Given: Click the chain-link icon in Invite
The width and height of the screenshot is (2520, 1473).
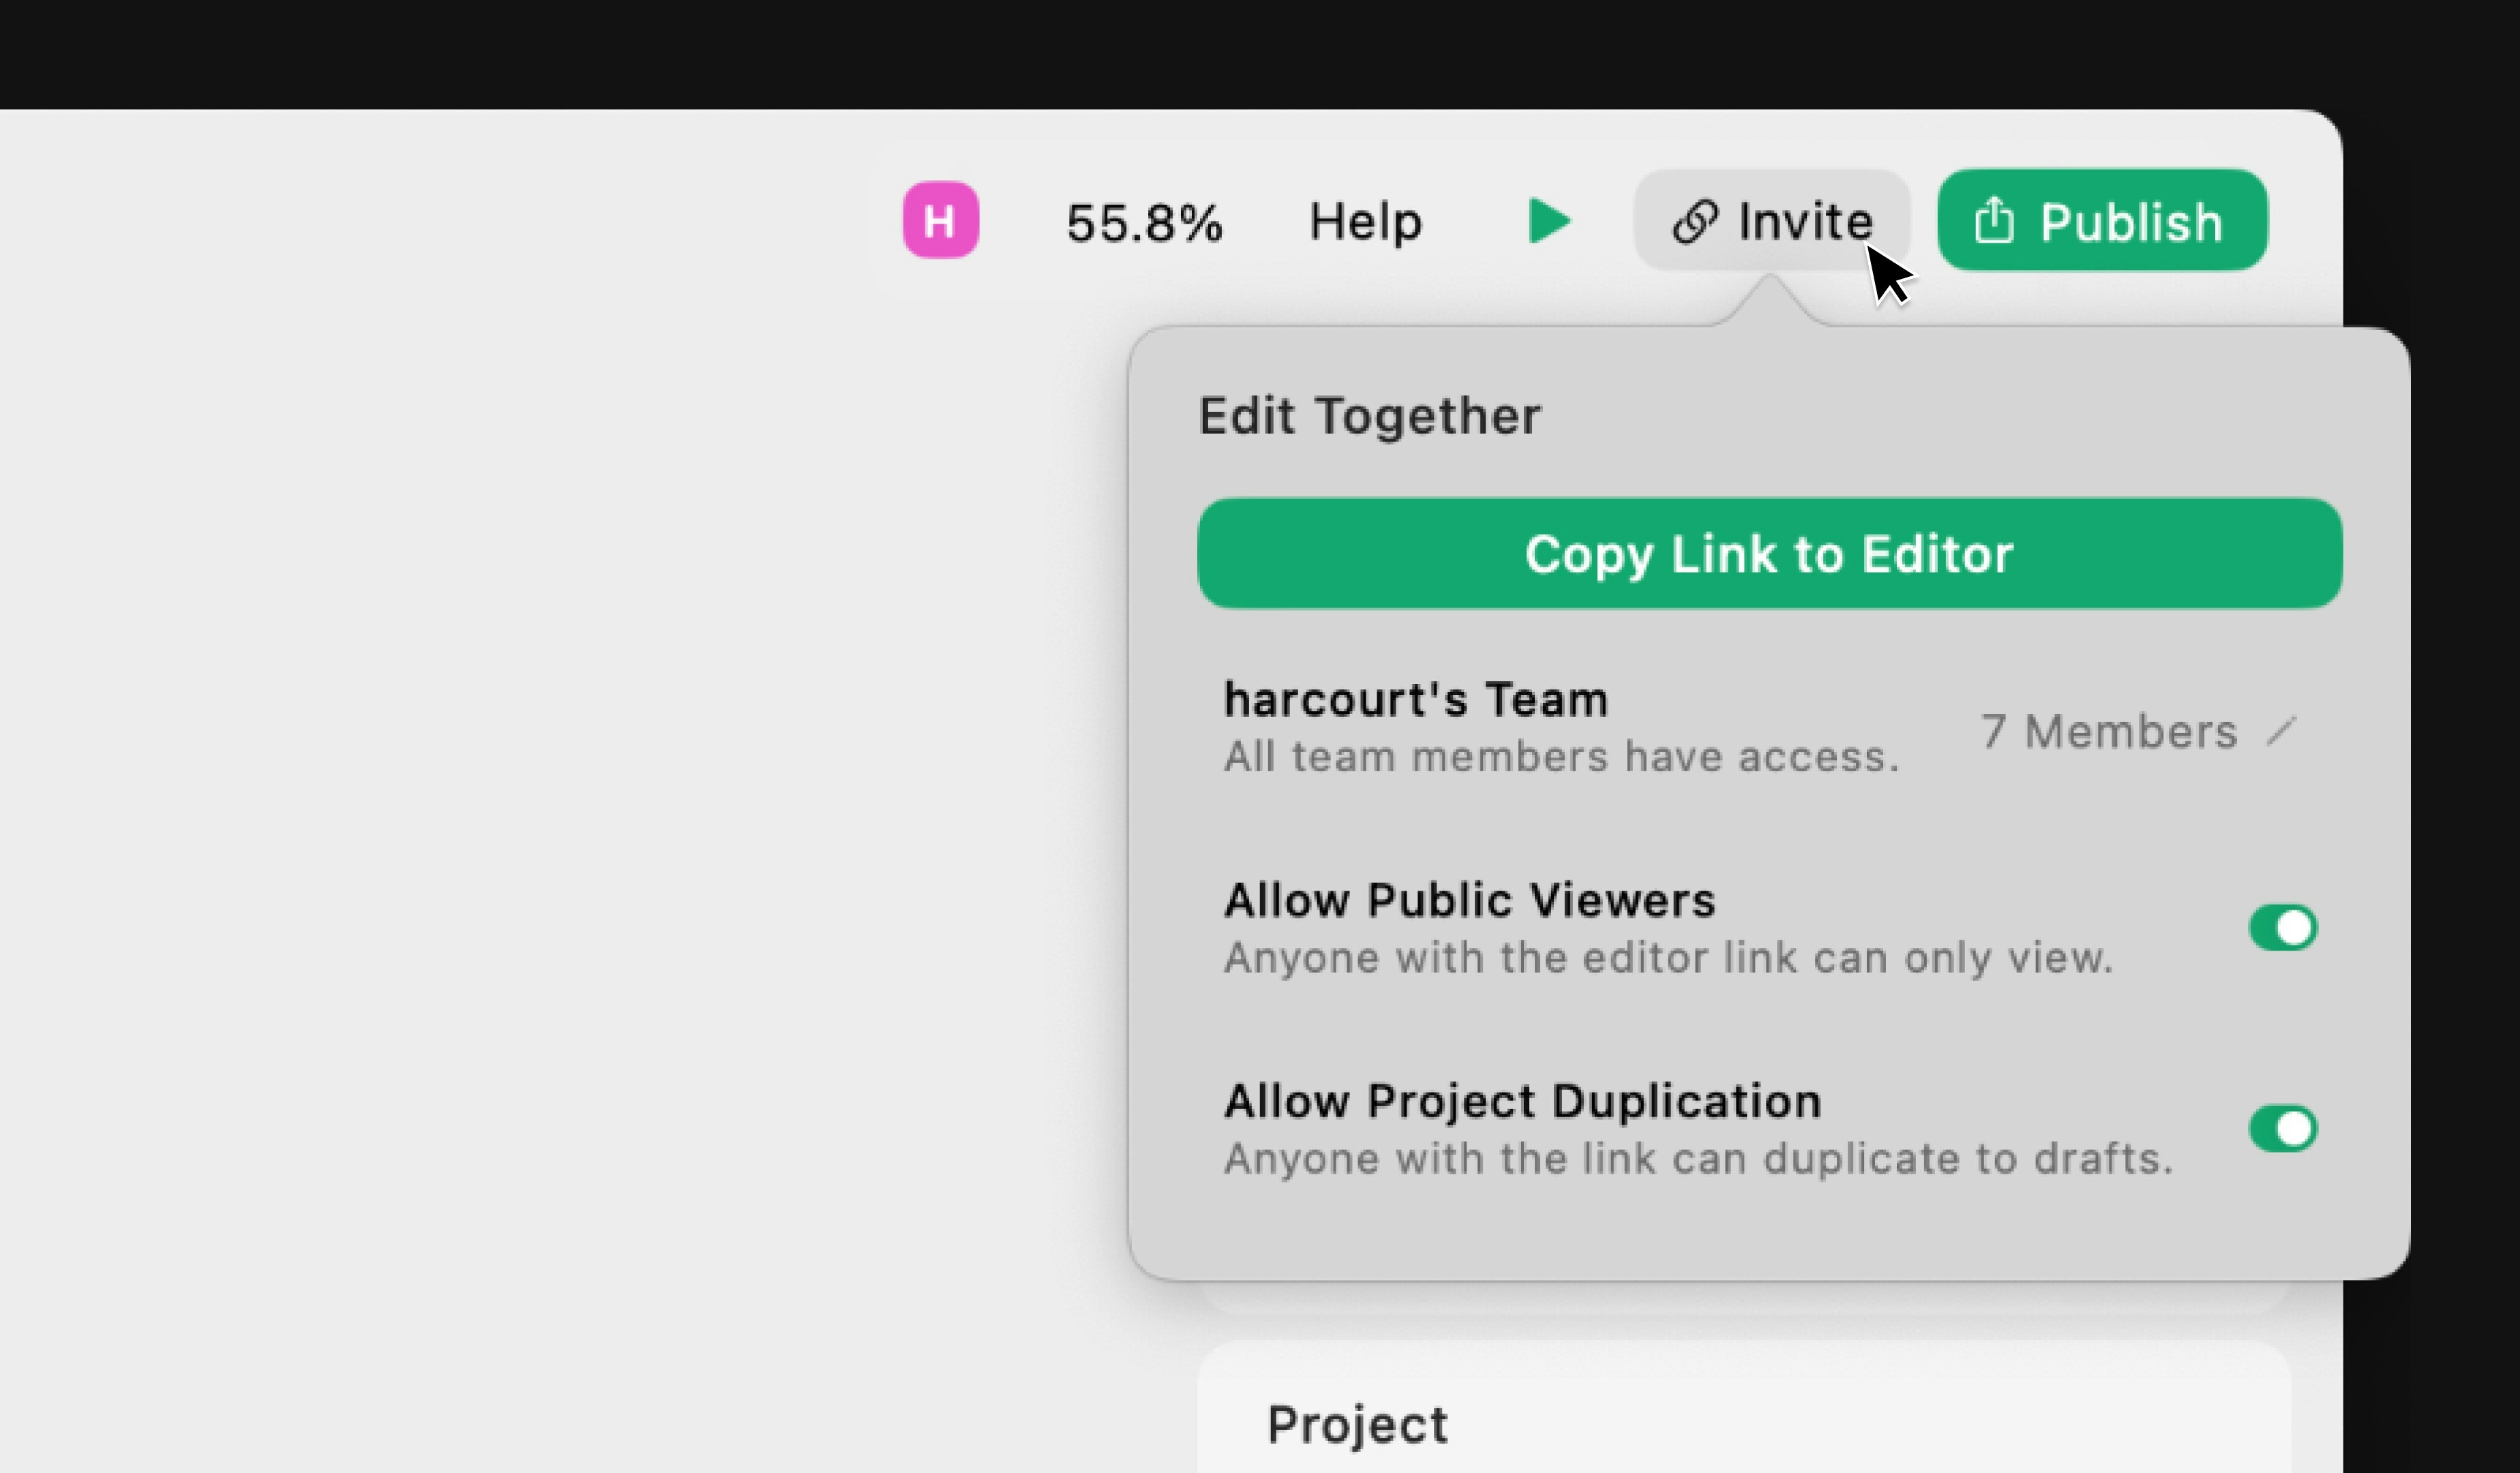Looking at the screenshot, I should coord(1695,221).
